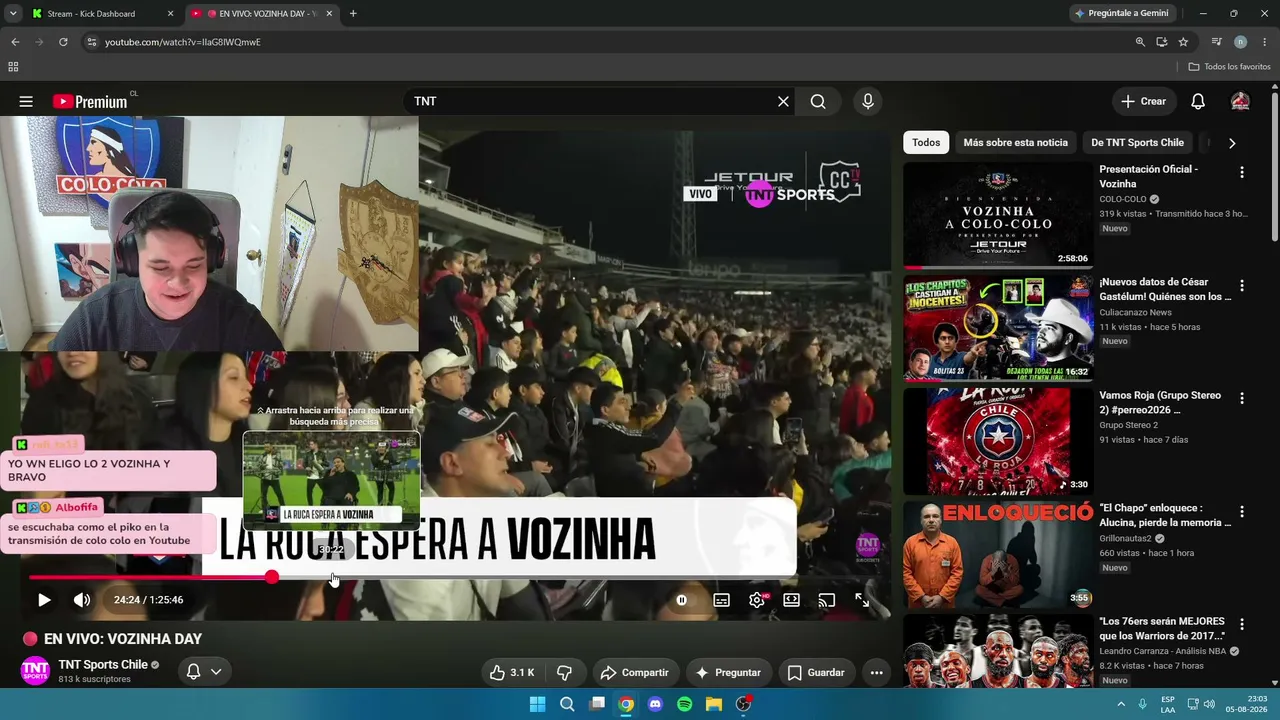Play the video
Image resolution: width=1280 pixels, height=720 pixels.
pos(44,600)
